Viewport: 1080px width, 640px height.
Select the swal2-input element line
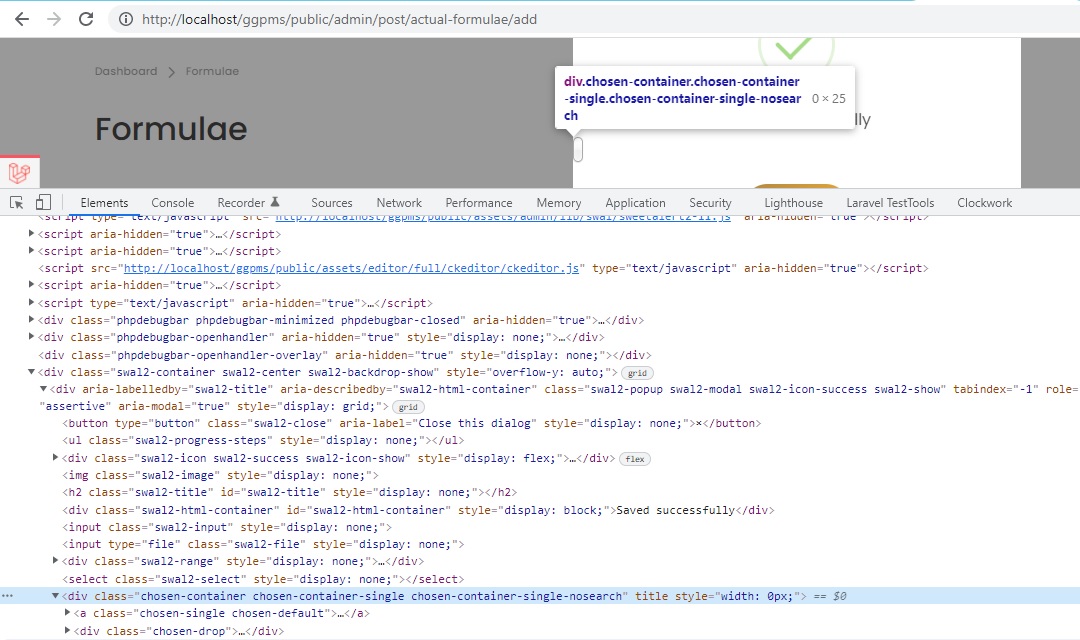(227, 528)
